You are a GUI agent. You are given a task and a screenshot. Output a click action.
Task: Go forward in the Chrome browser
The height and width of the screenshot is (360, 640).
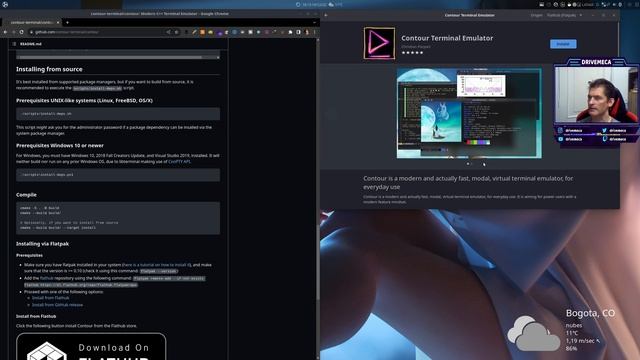point(13,32)
